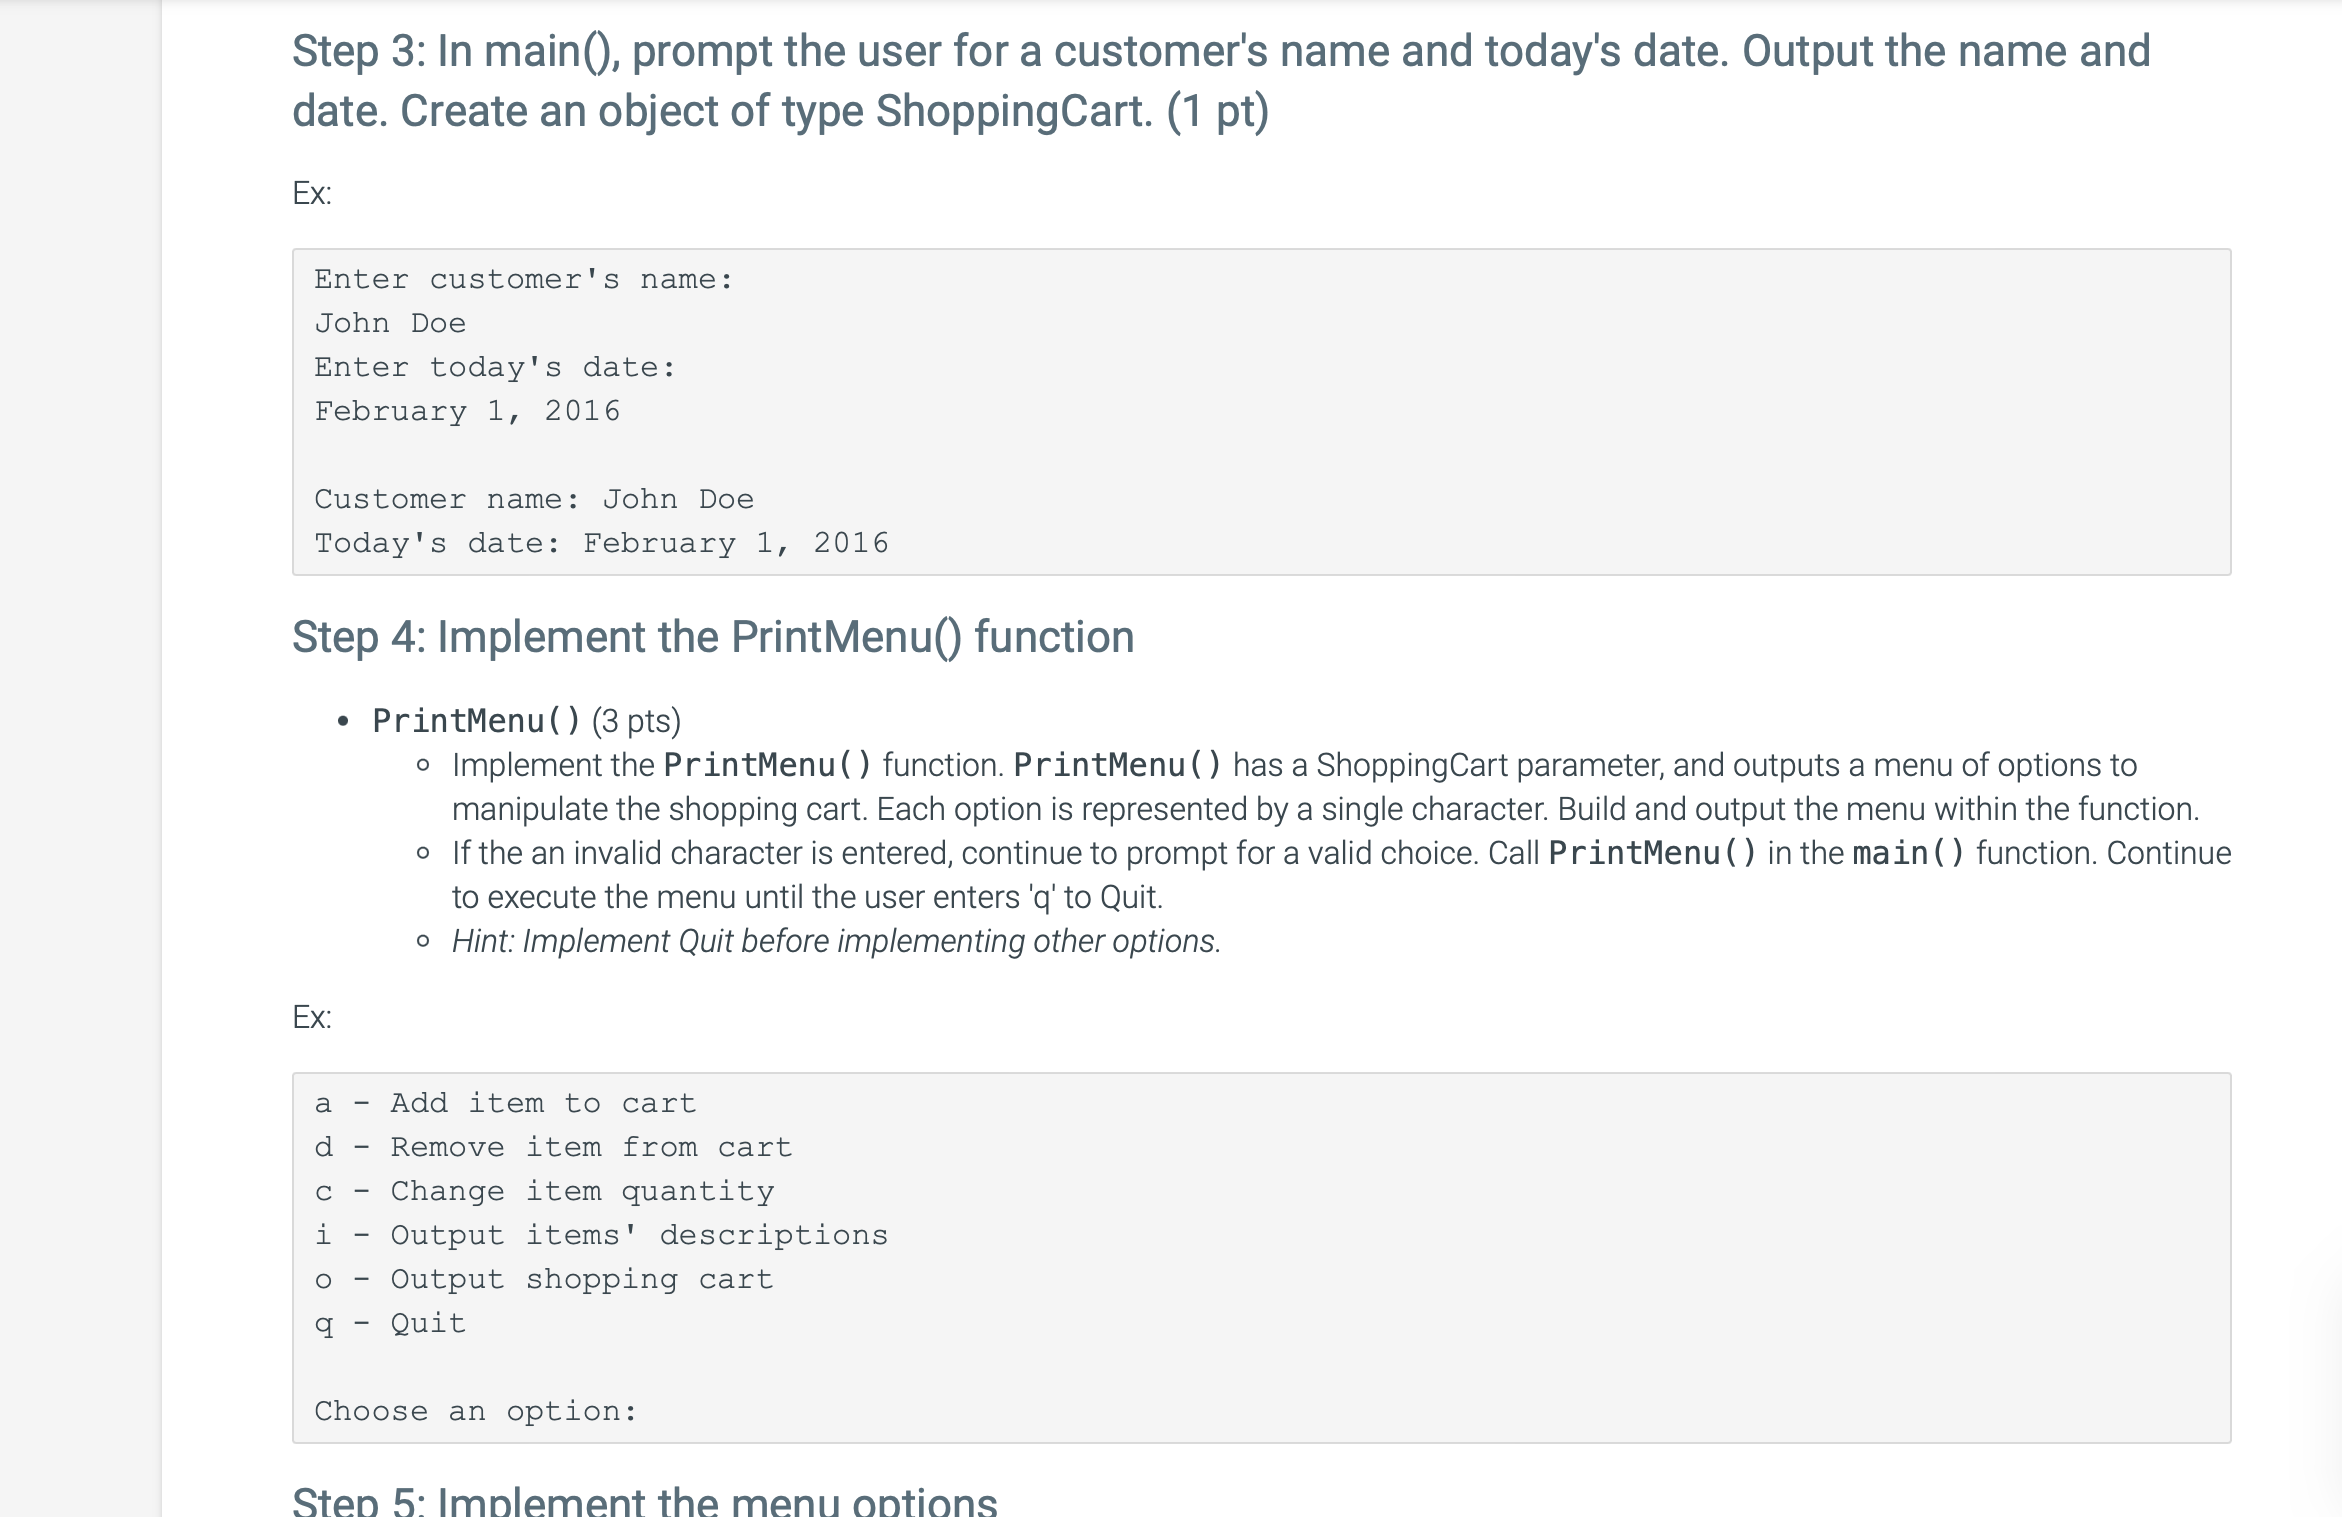The image size is (2342, 1517).
Task: Click the 'Today's date: February 1, 2016' line
Action: point(601,543)
